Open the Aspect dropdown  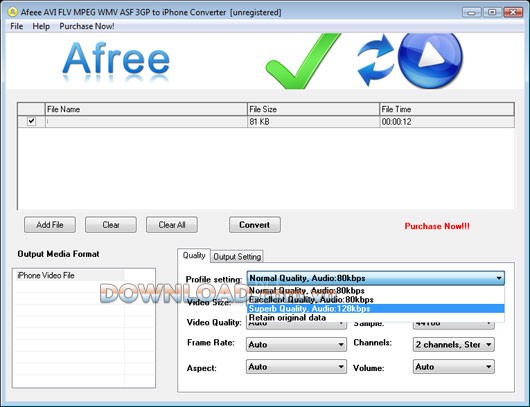296,367
